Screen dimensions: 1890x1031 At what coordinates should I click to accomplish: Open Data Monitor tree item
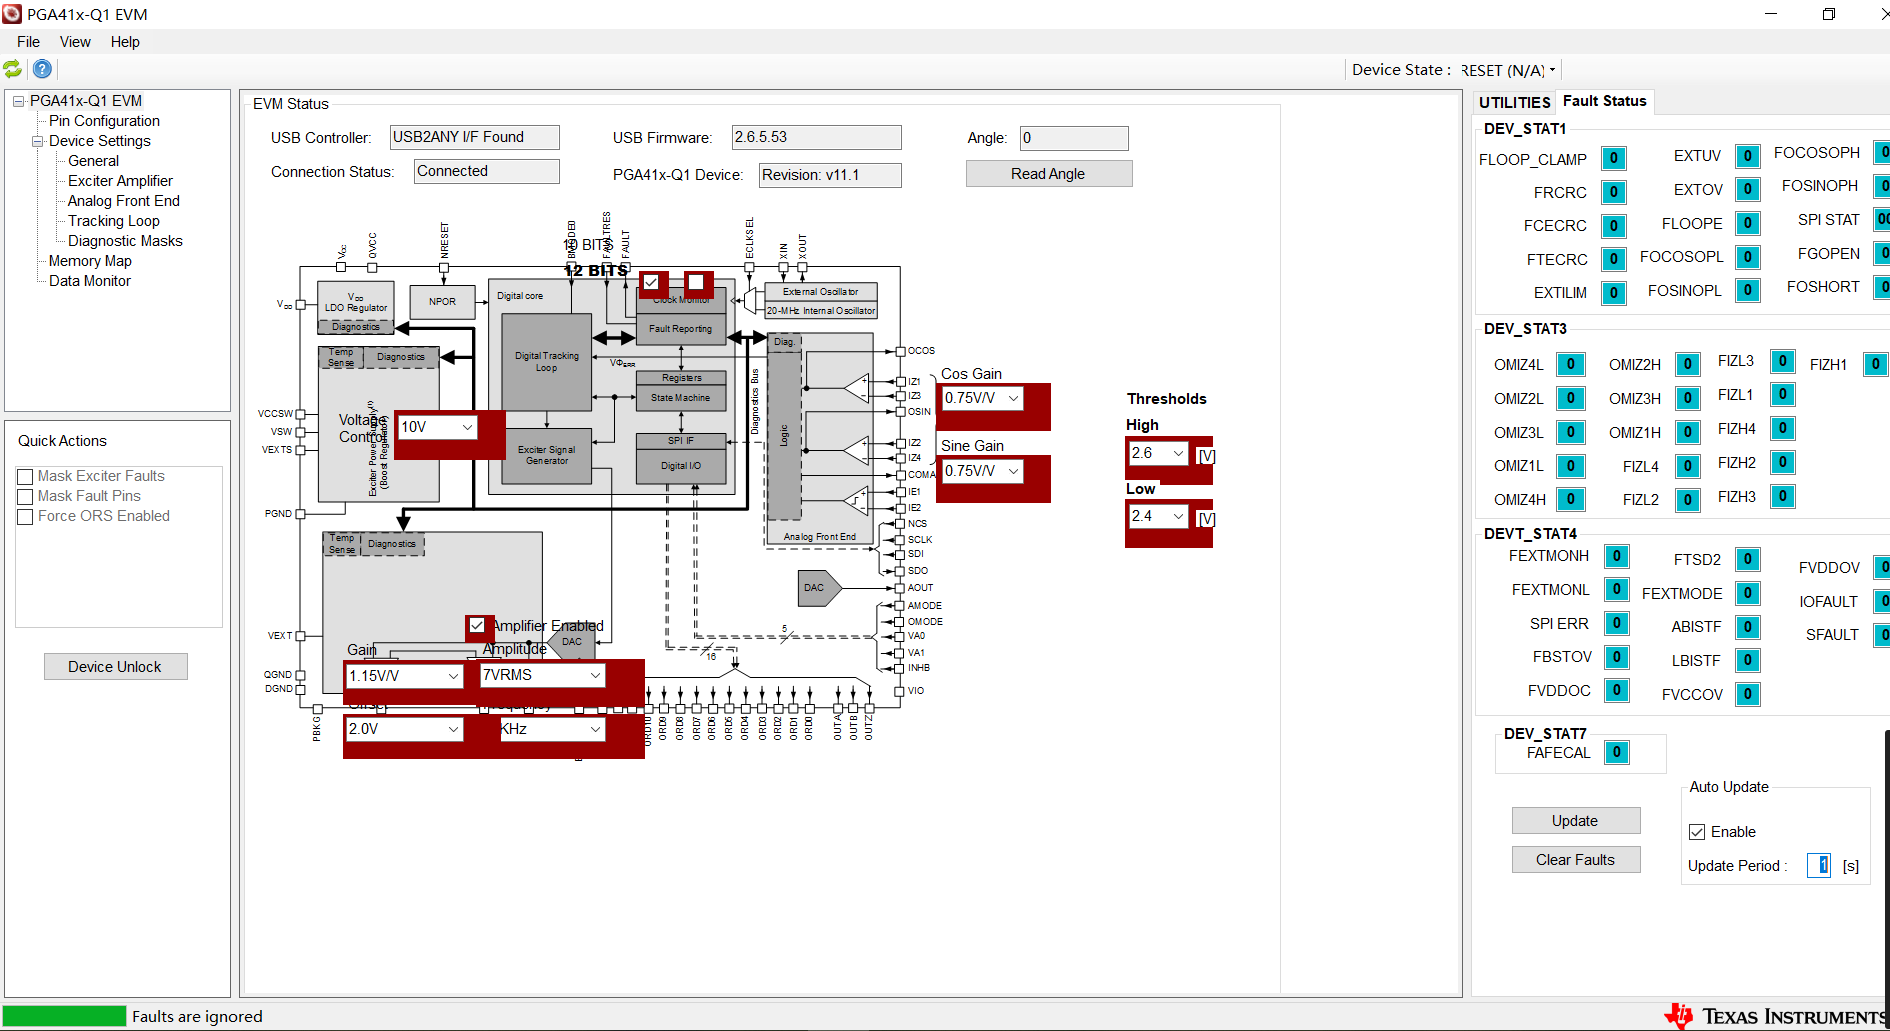pos(90,281)
